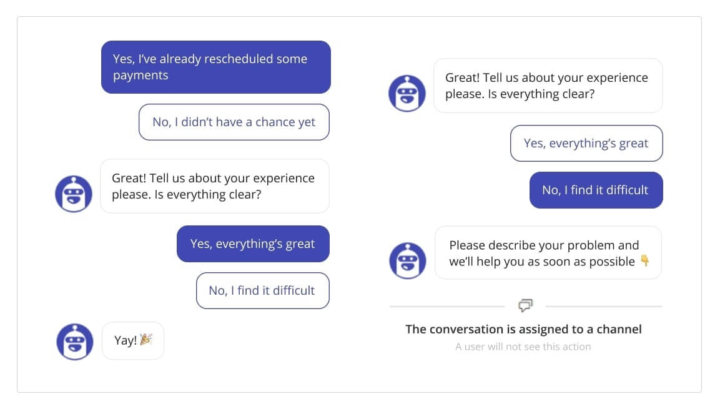Select the filled blue 'No, I find it difficult'
The height and width of the screenshot is (409, 720).
click(x=595, y=190)
